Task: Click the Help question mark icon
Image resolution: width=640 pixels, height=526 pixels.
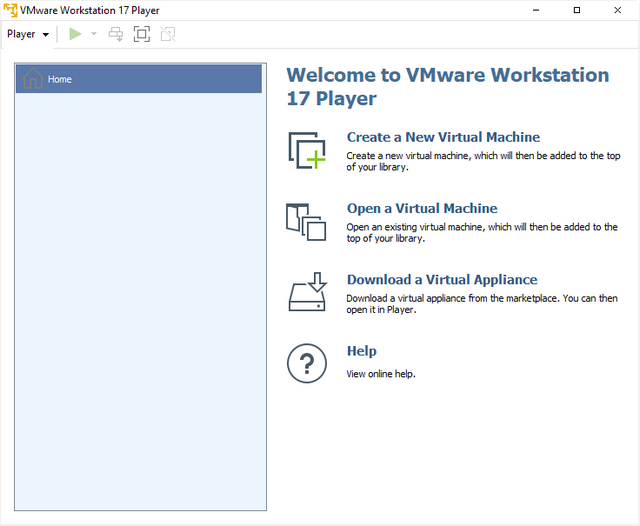Action: (307, 363)
